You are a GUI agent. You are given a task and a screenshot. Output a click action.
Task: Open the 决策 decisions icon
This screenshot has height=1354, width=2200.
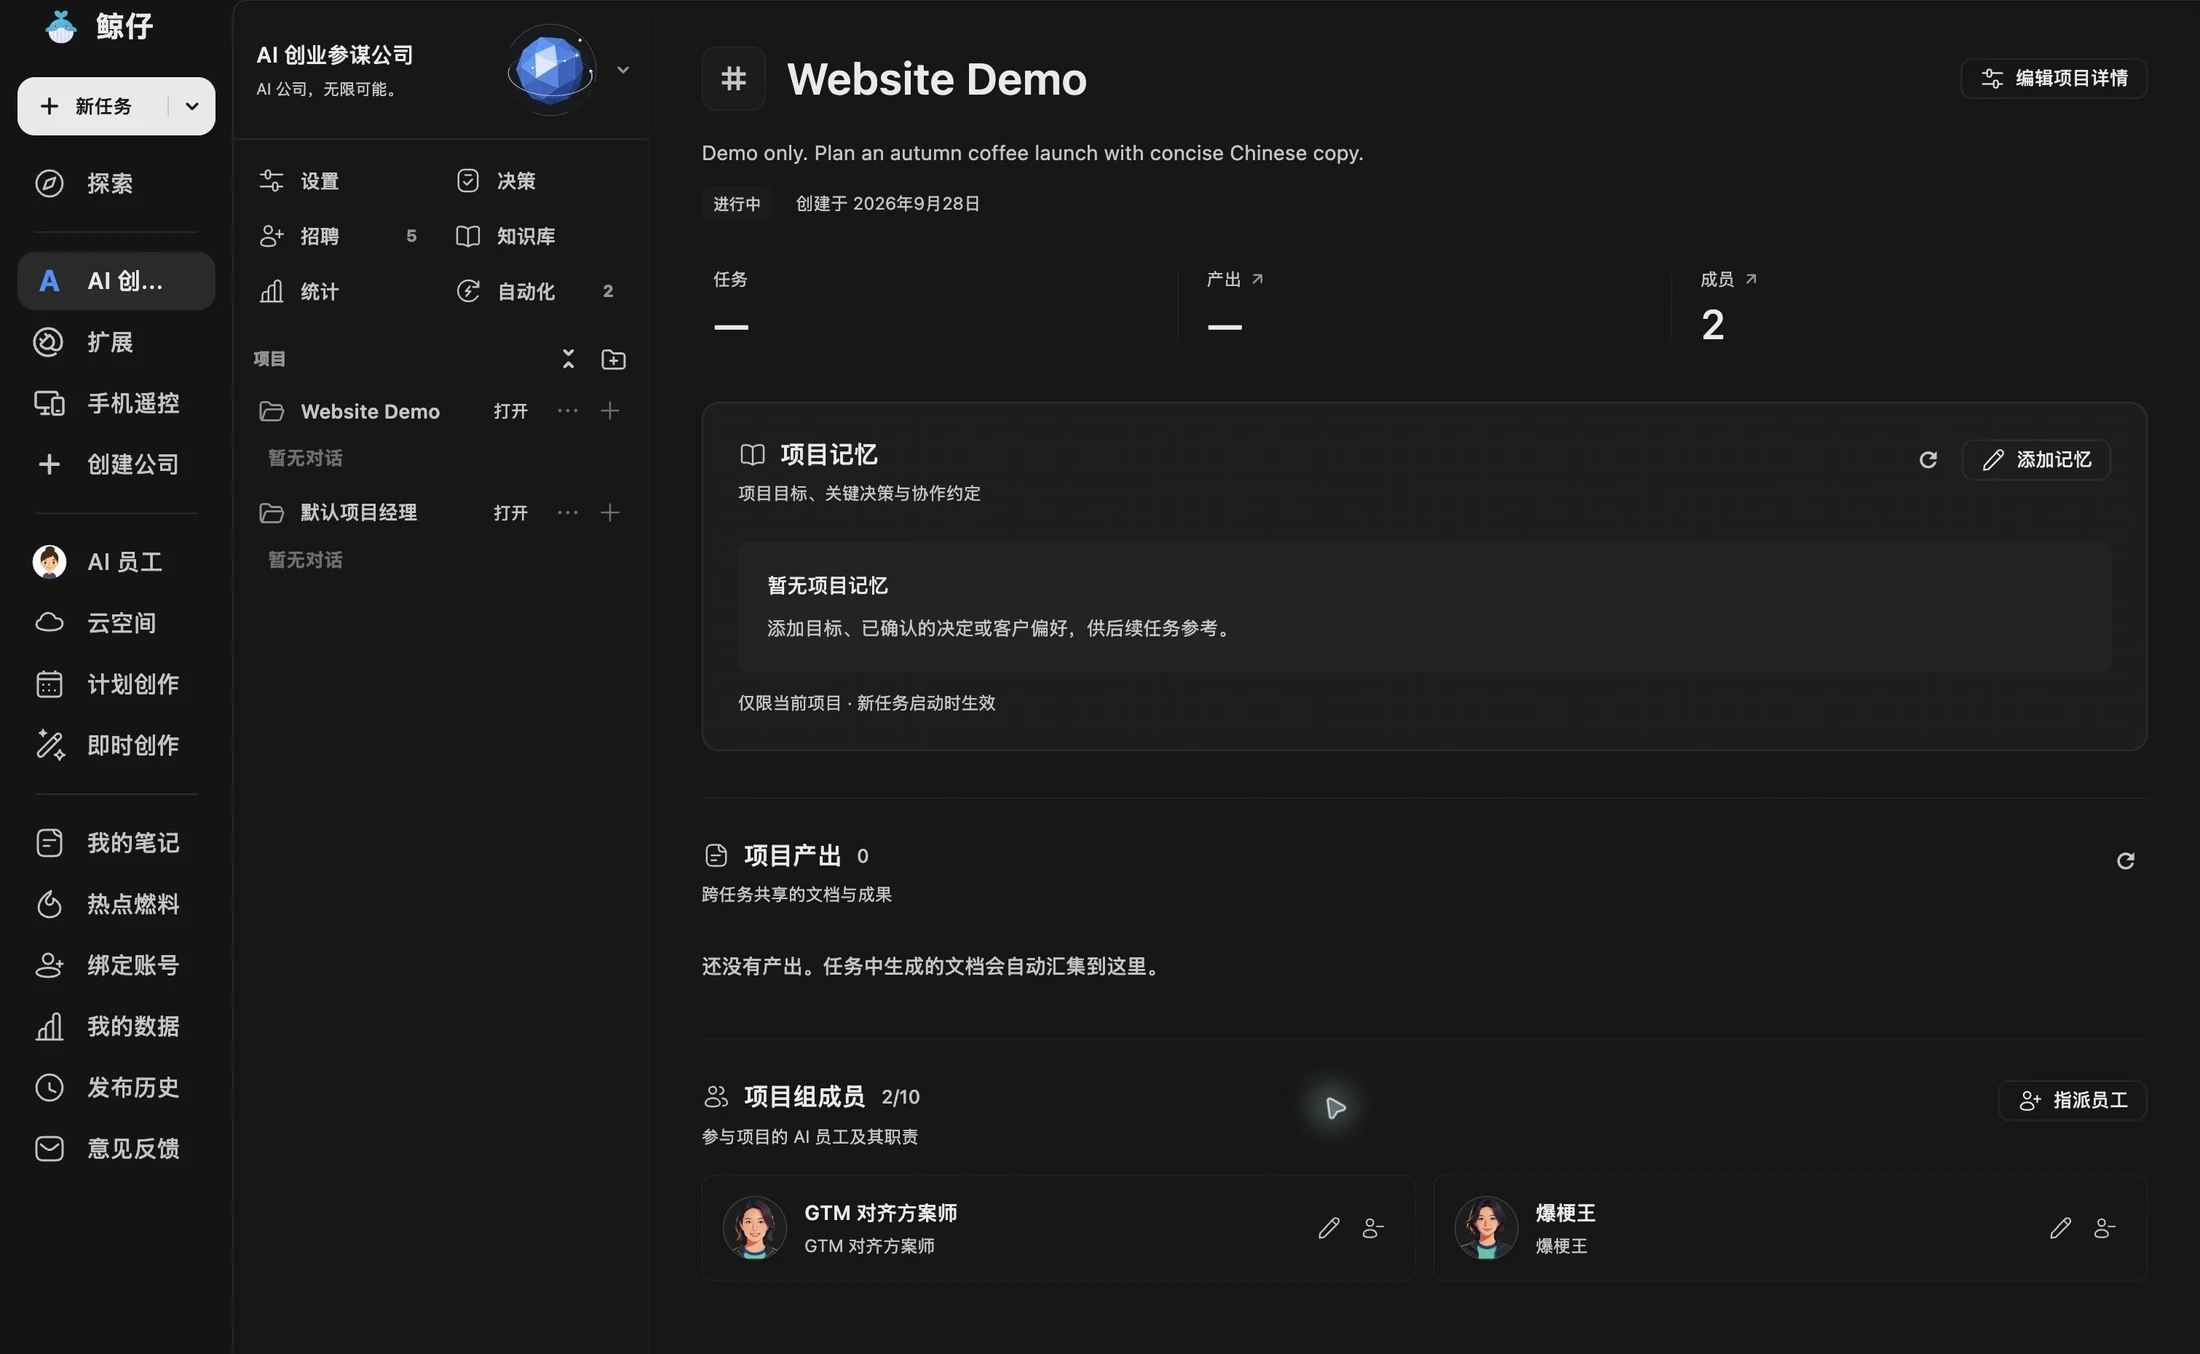(468, 181)
